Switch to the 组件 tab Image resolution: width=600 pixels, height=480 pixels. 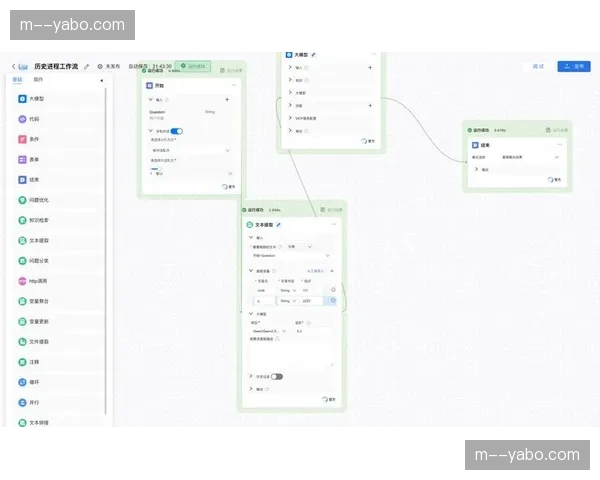pos(38,79)
